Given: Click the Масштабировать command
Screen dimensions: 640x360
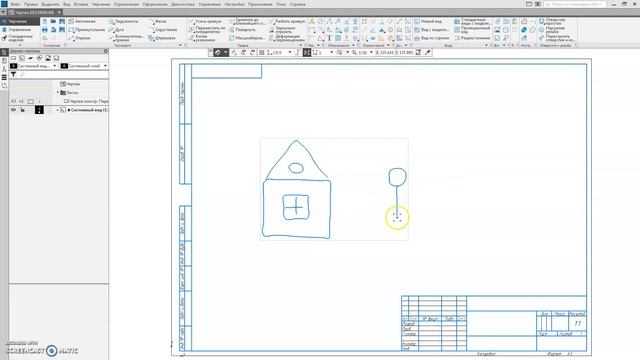Looking at the screenshot, I should click(247, 38).
